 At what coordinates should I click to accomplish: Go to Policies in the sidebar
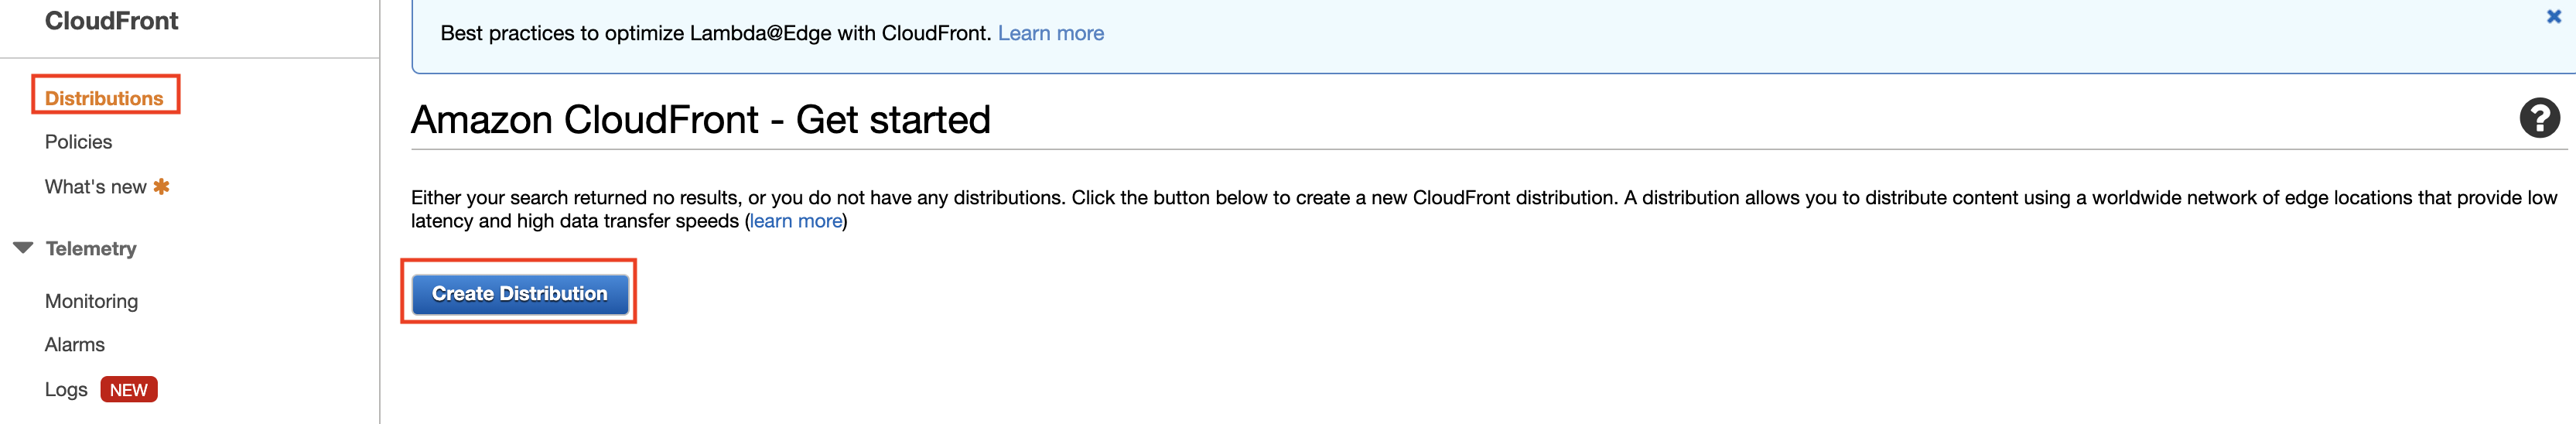click(78, 142)
